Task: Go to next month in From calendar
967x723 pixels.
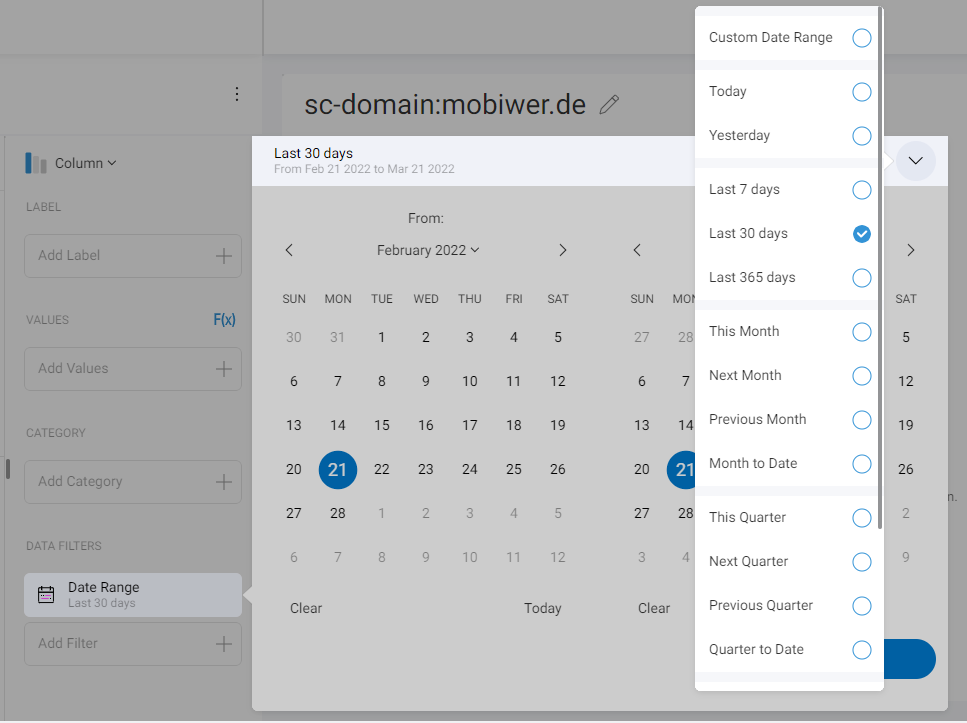Action: [562, 250]
